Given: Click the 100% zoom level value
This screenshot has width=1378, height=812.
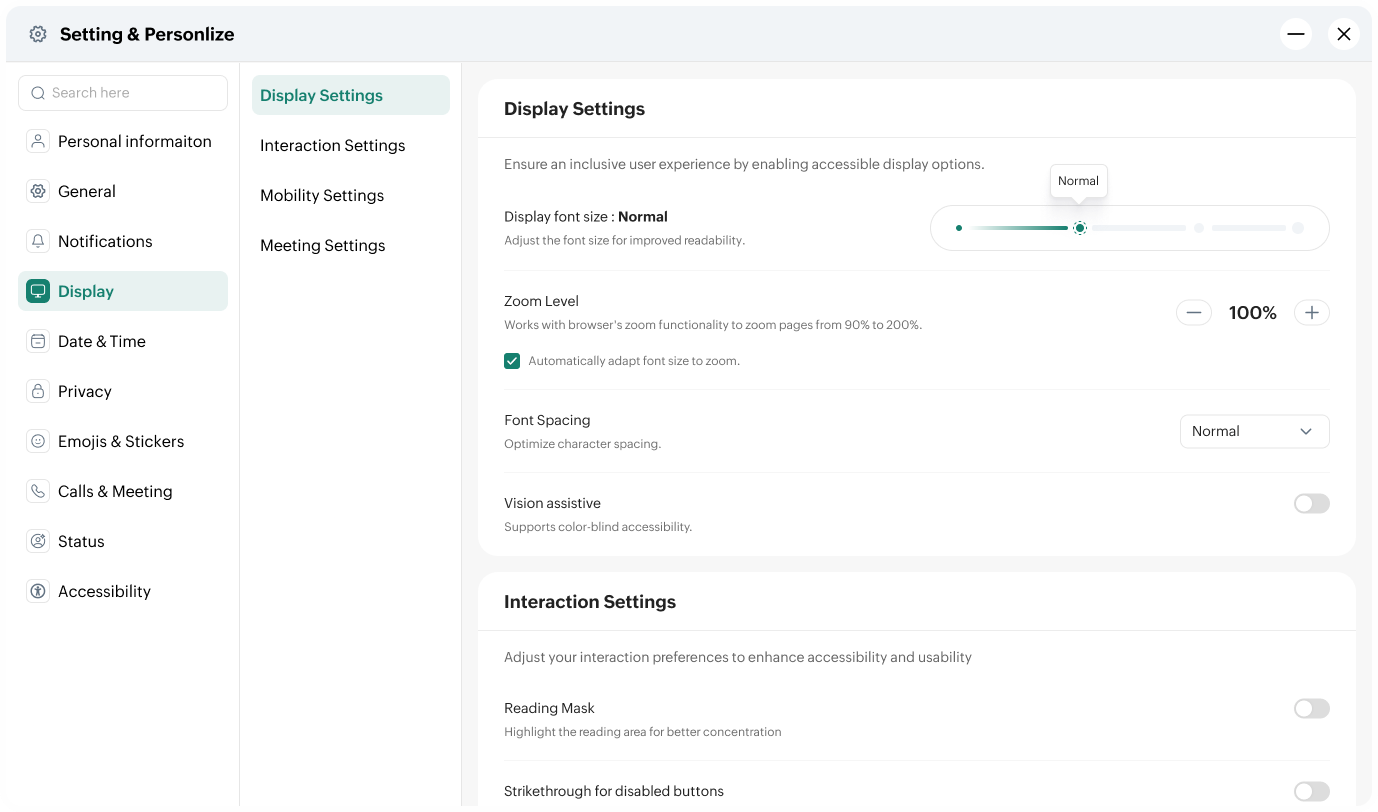Looking at the screenshot, I should pos(1253,313).
